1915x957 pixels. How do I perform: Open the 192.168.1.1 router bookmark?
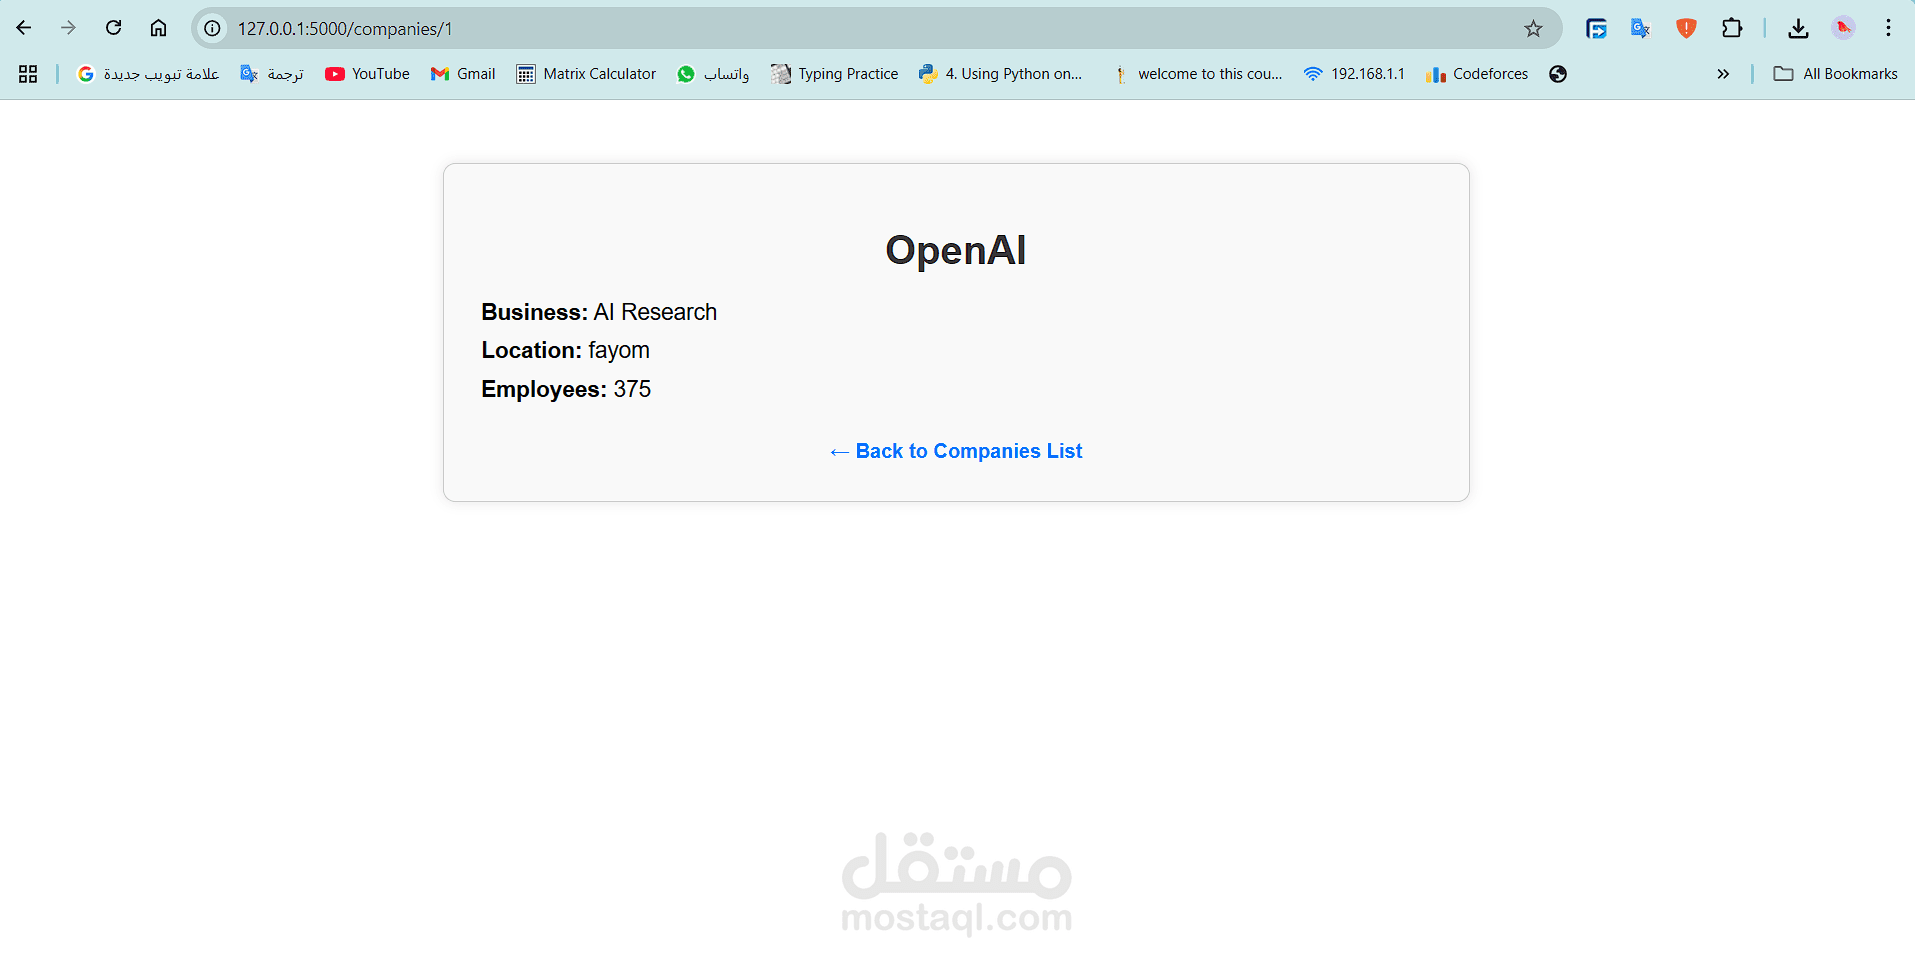pos(1354,74)
